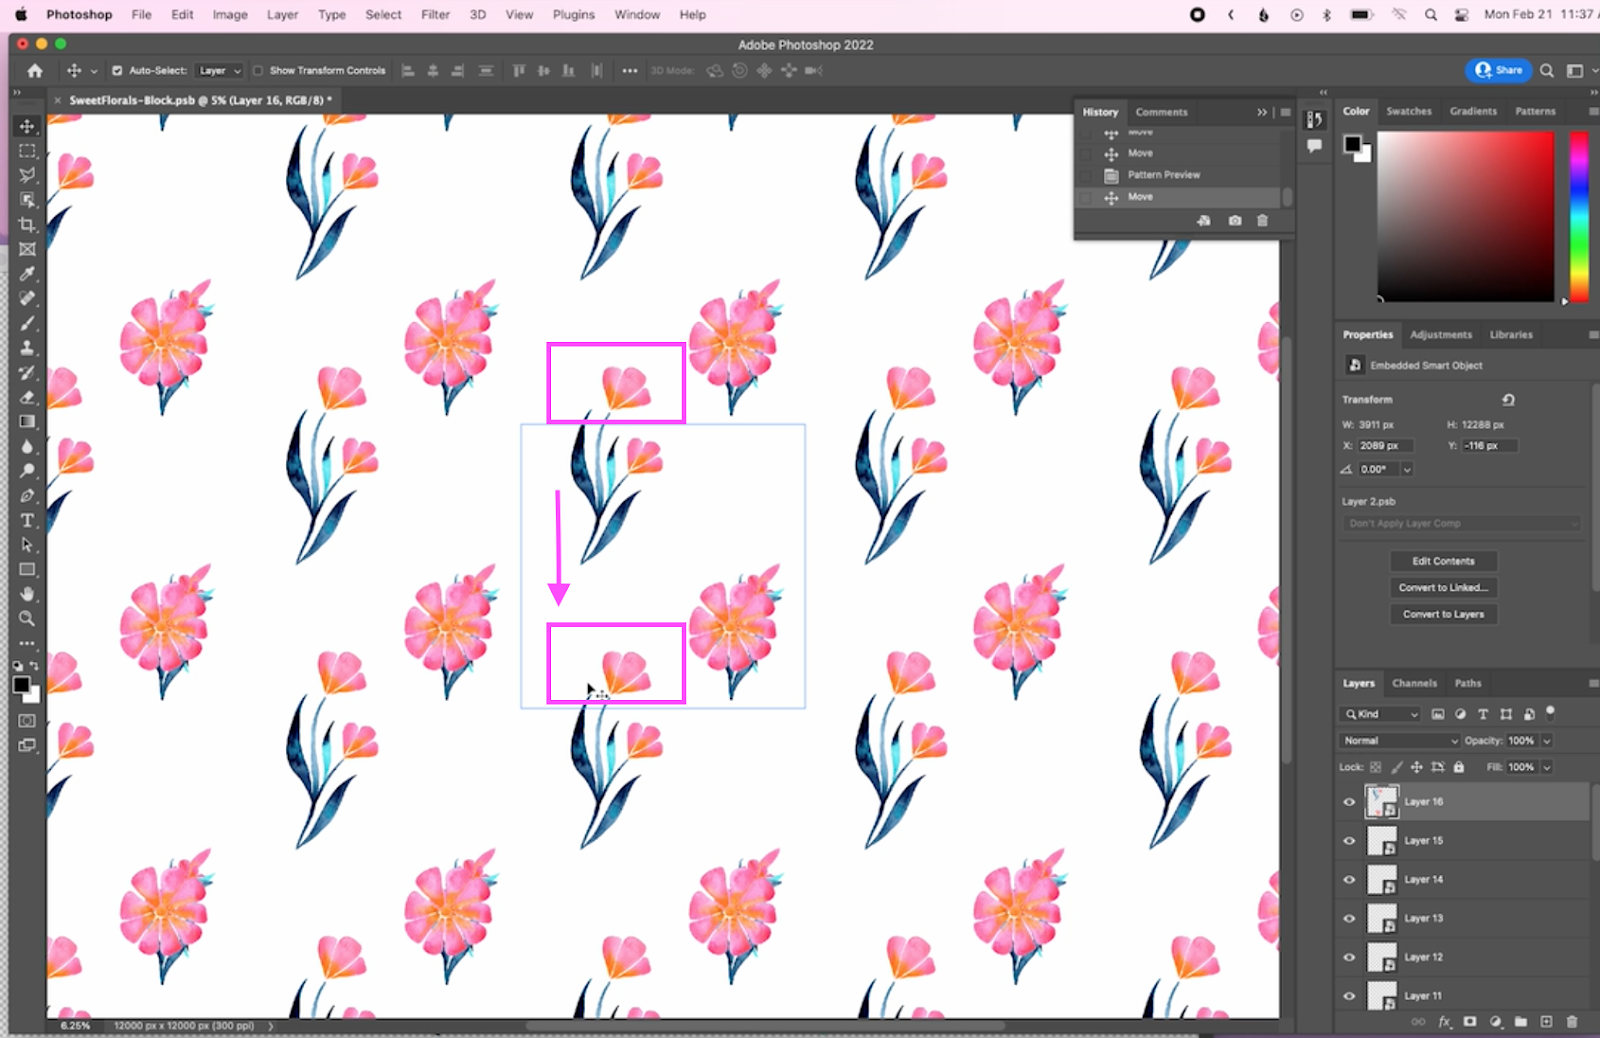The width and height of the screenshot is (1600, 1038).
Task: Click Convert to Layers button
Action: [1443, 614]
